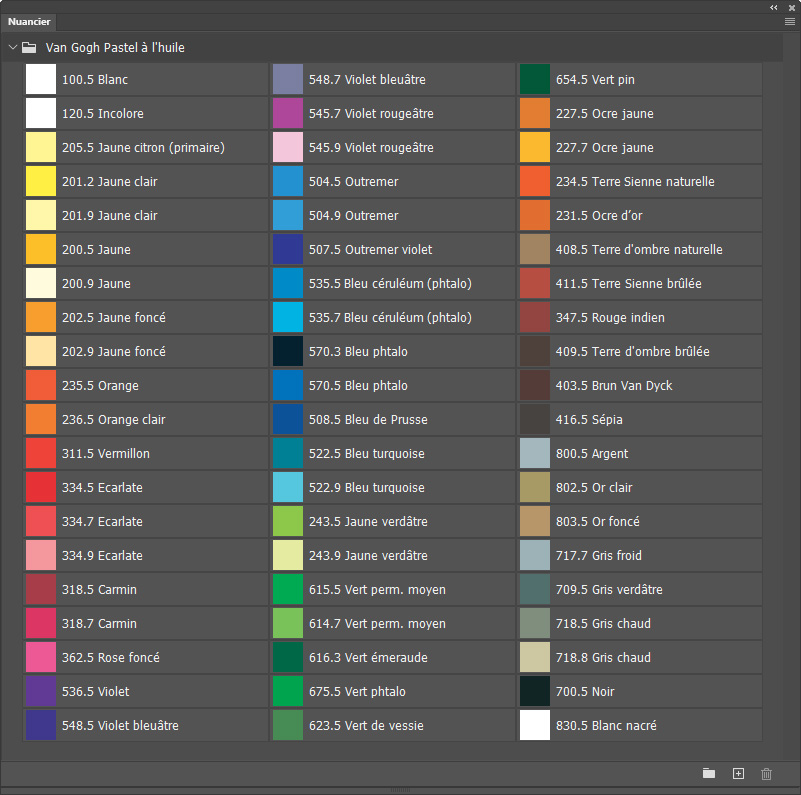Choose the 545.9 Violet rougeâtre swatch

click(288, 147)
